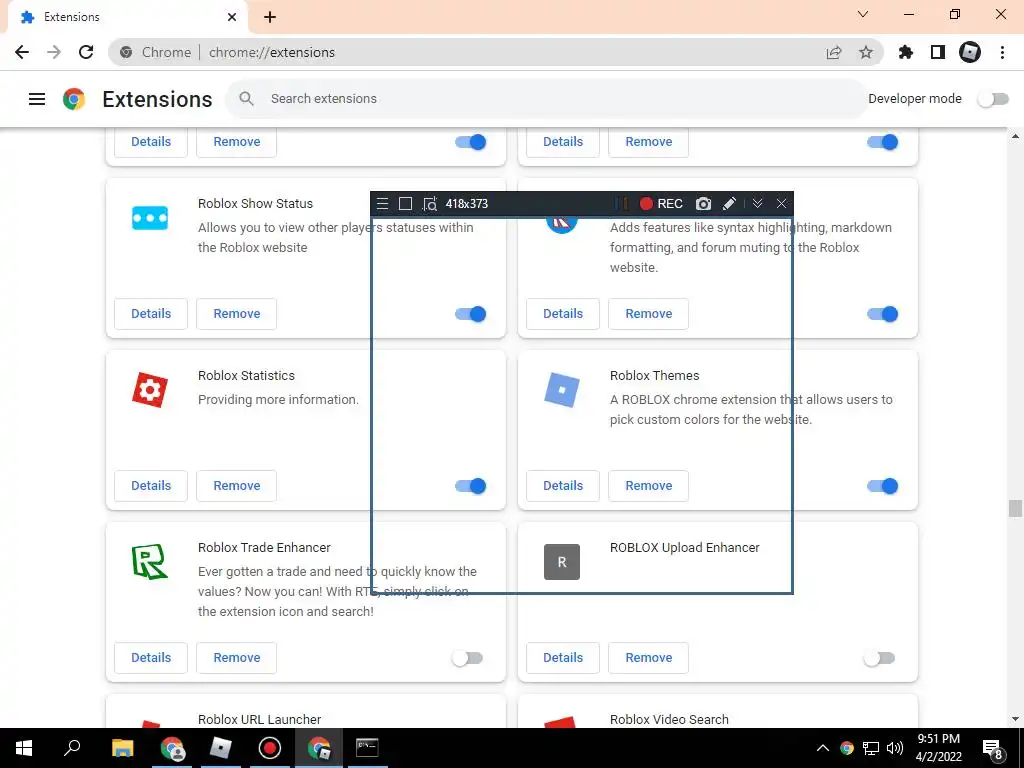Open the Windows Start menu
This screenshot has height=768, width=1024.
click(x=24, y=748)
